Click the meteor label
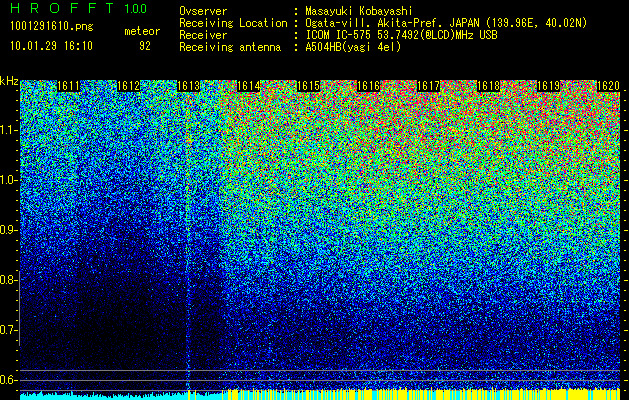Viewport: 629px width, 400px height. click(x=142, y=31)
